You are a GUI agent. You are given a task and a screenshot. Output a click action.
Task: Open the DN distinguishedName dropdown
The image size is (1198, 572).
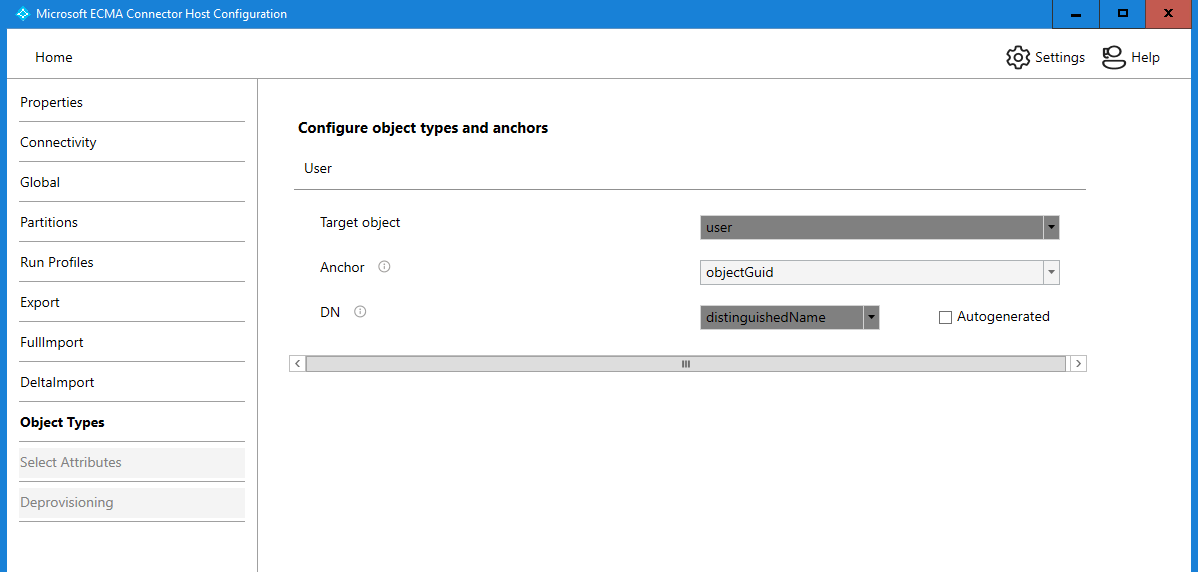871,318
